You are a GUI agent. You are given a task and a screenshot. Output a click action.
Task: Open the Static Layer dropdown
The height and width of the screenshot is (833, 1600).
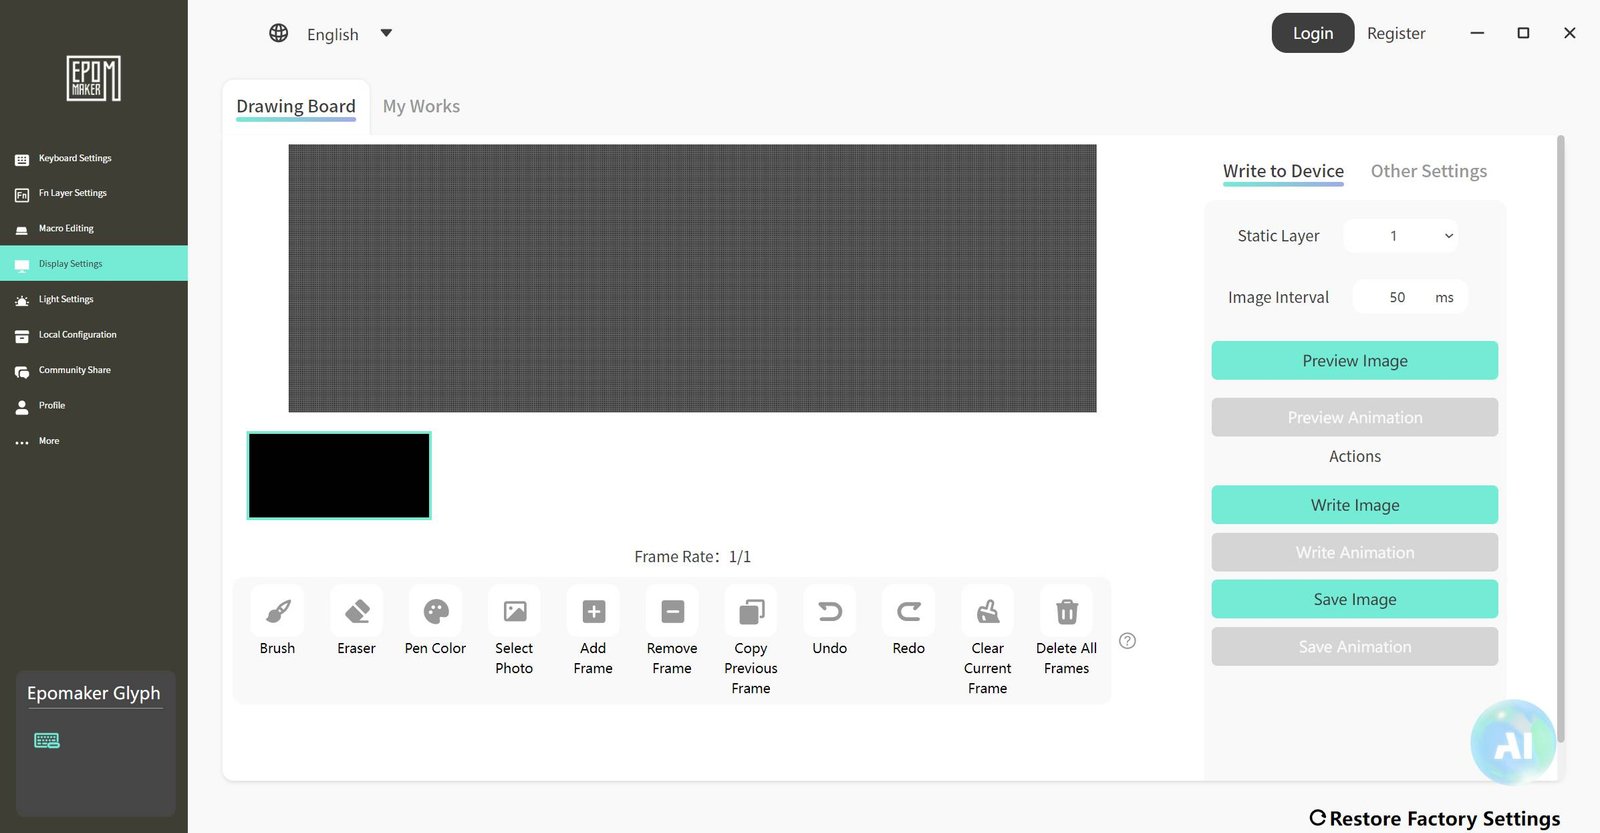(1400, 236)
